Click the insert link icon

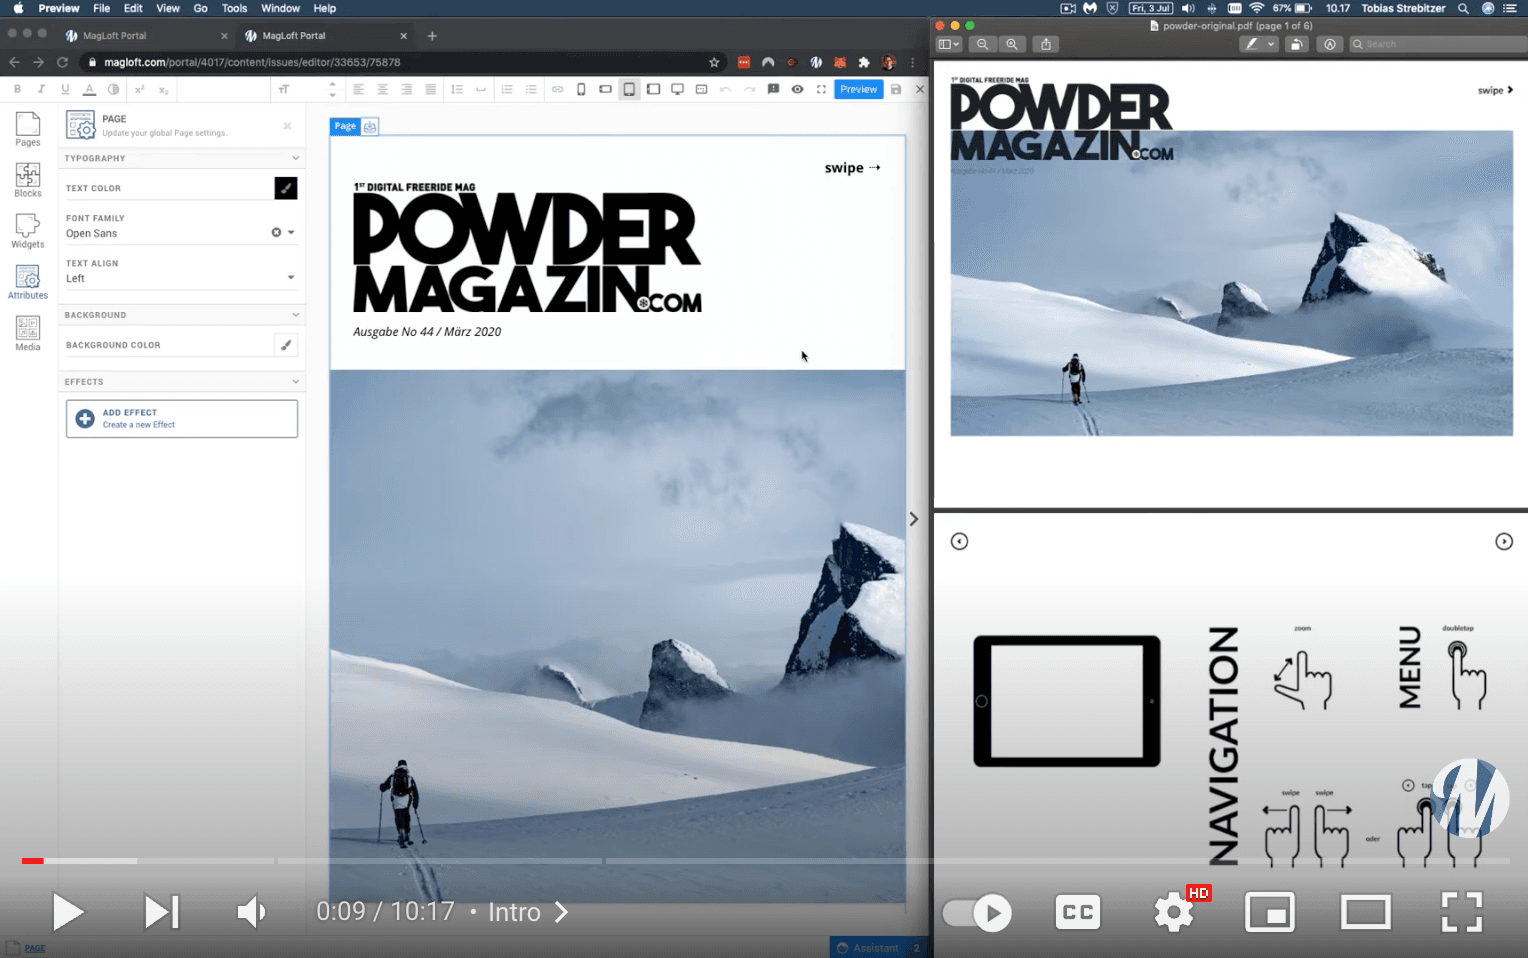[557, 89]
